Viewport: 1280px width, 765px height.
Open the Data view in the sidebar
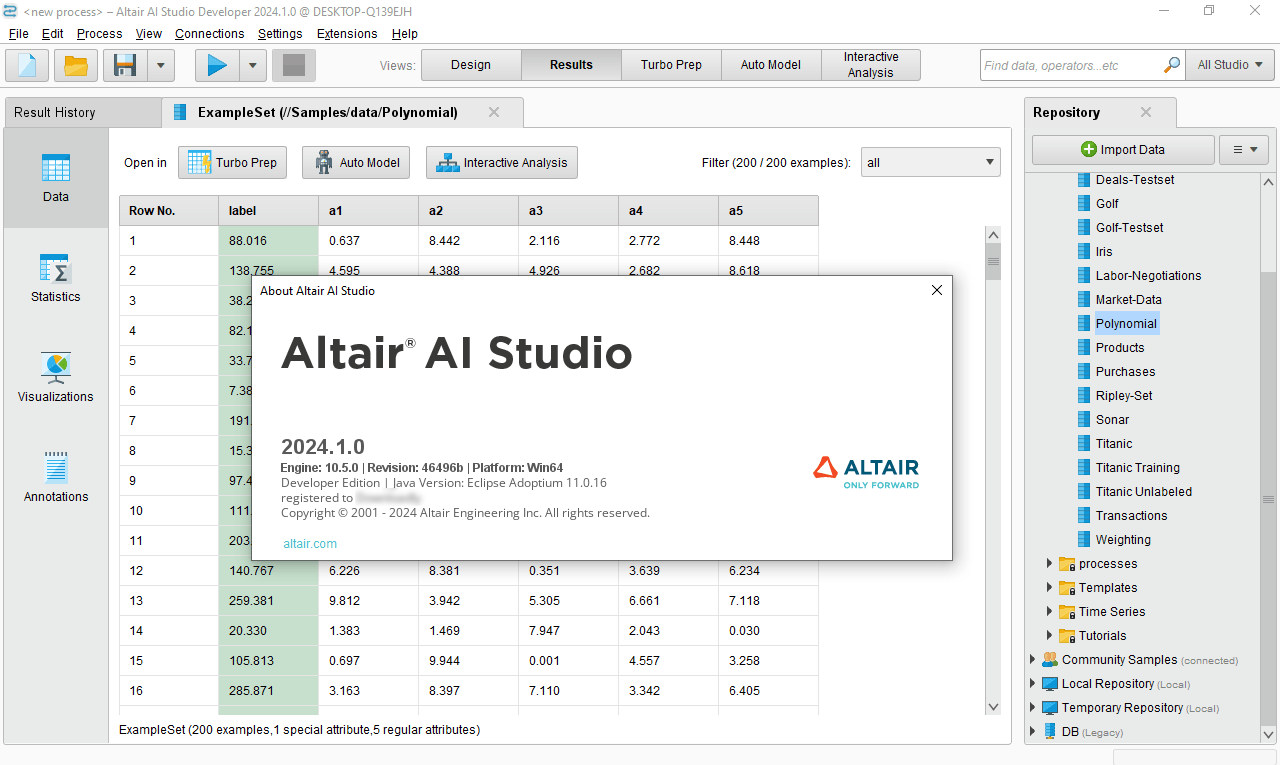56,178
